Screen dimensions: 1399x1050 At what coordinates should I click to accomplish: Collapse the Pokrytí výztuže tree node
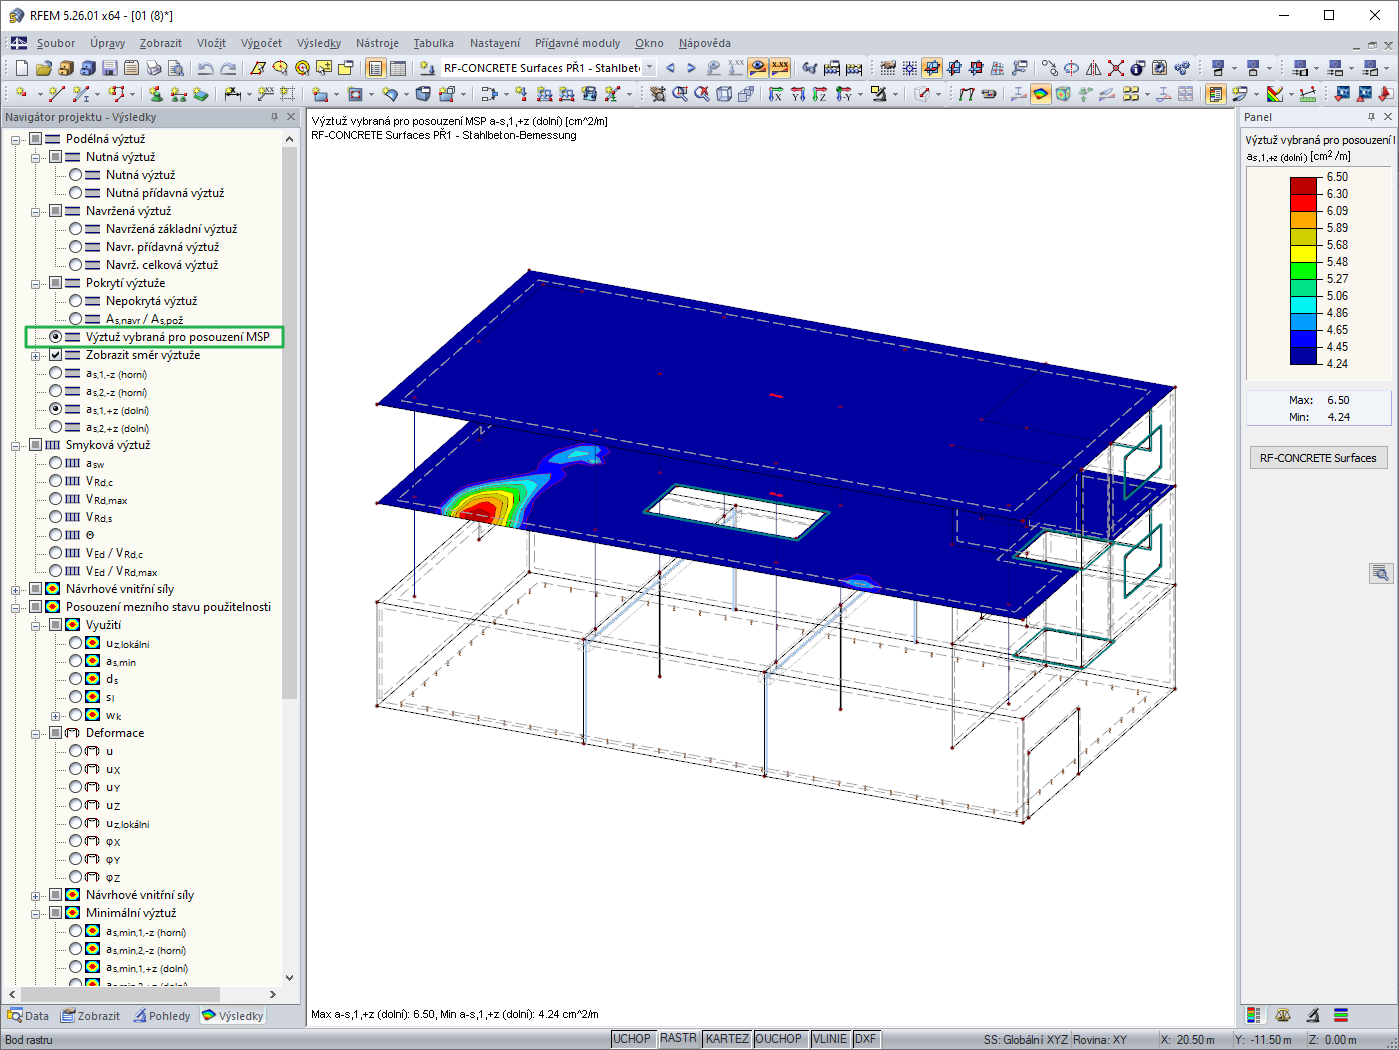point(36,283)
